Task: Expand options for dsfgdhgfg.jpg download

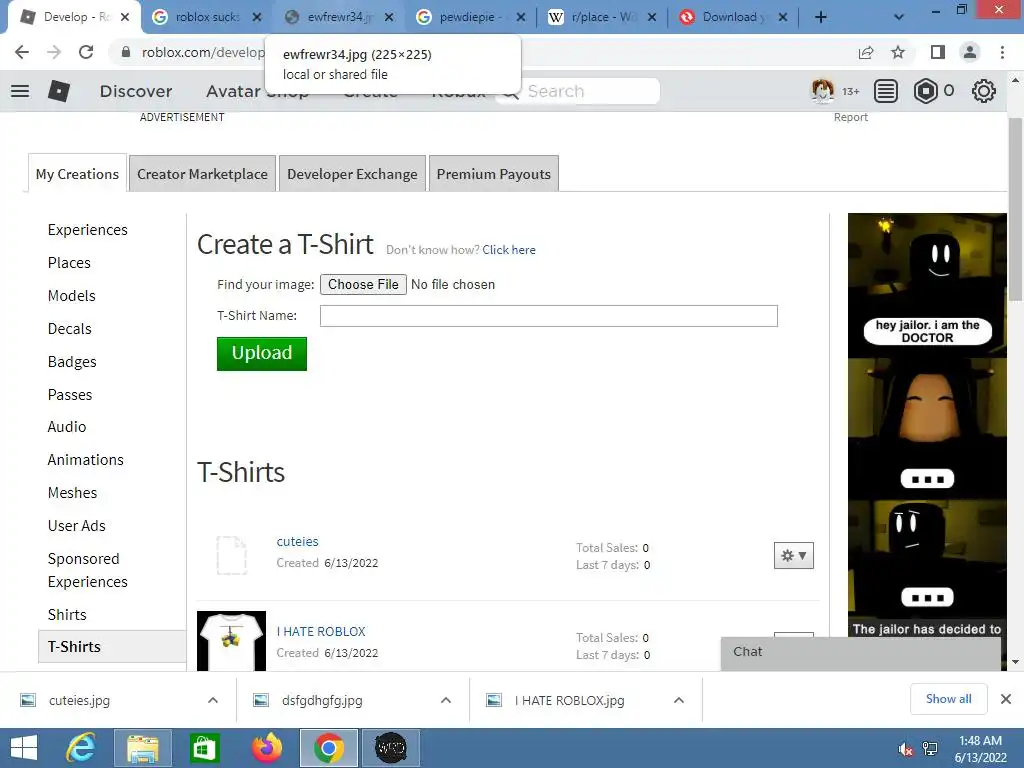Action: (446, 700)
